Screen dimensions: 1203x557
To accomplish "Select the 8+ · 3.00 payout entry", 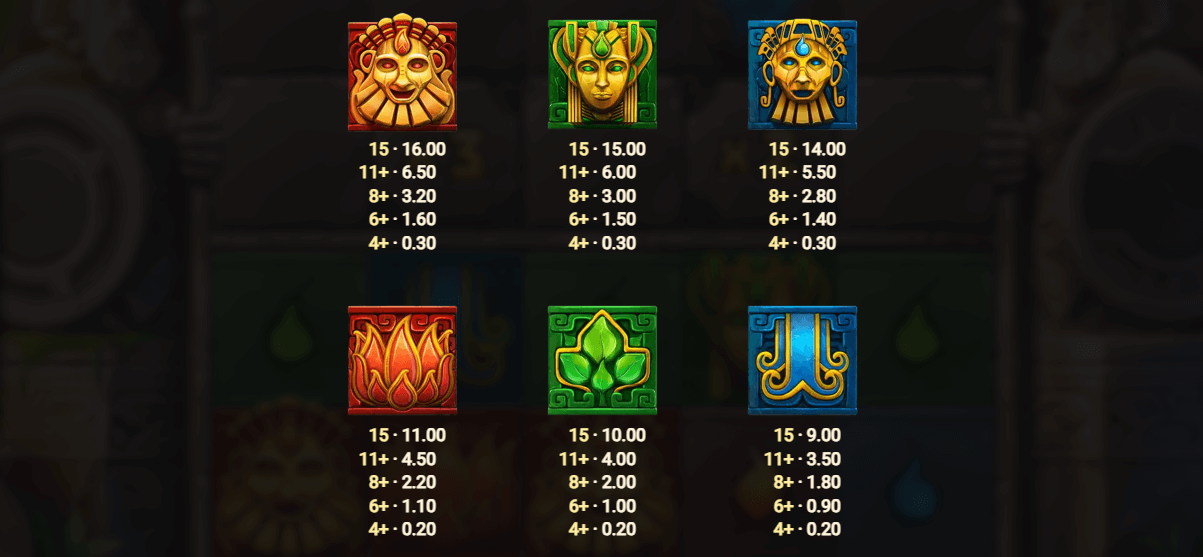I will click(x=602, y=196).
